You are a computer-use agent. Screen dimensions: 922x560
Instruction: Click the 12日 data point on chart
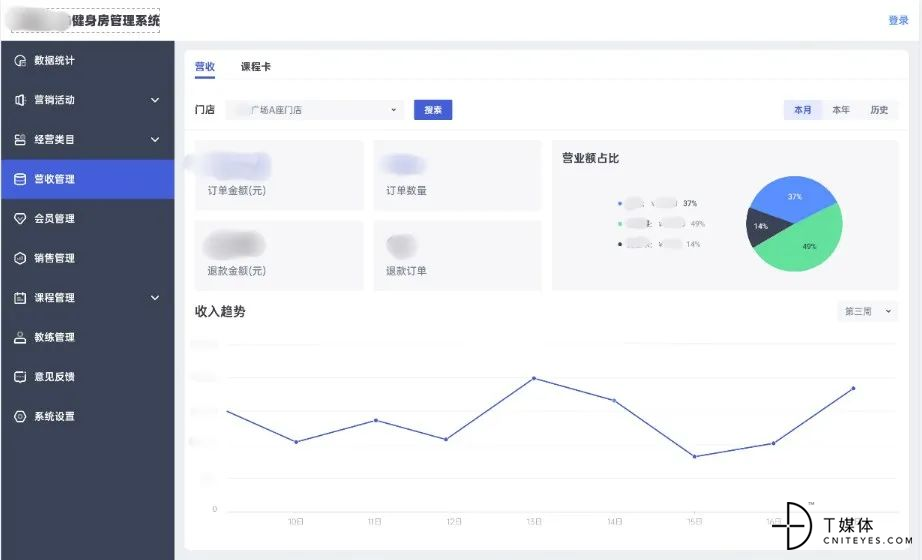(446, 439)
